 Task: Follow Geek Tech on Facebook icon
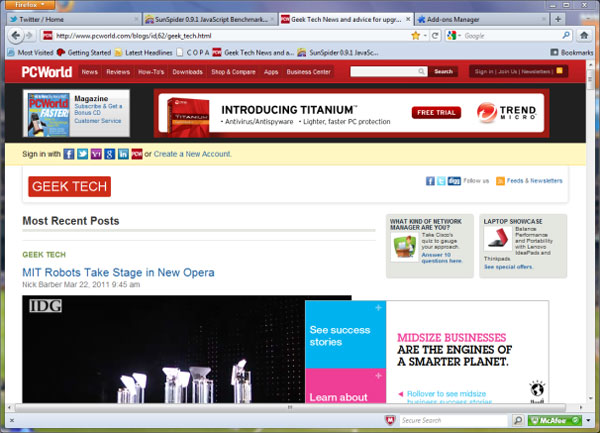pos(430,181)
